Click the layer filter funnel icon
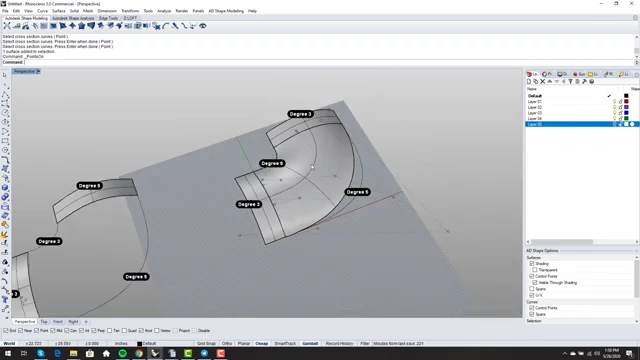 pos(570,81)
